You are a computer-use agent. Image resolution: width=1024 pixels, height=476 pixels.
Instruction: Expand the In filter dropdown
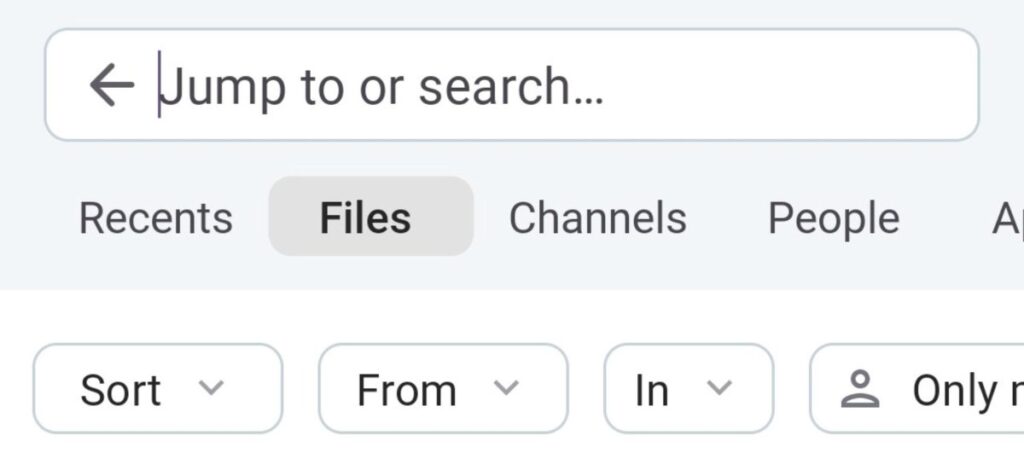tap(688, 388)
